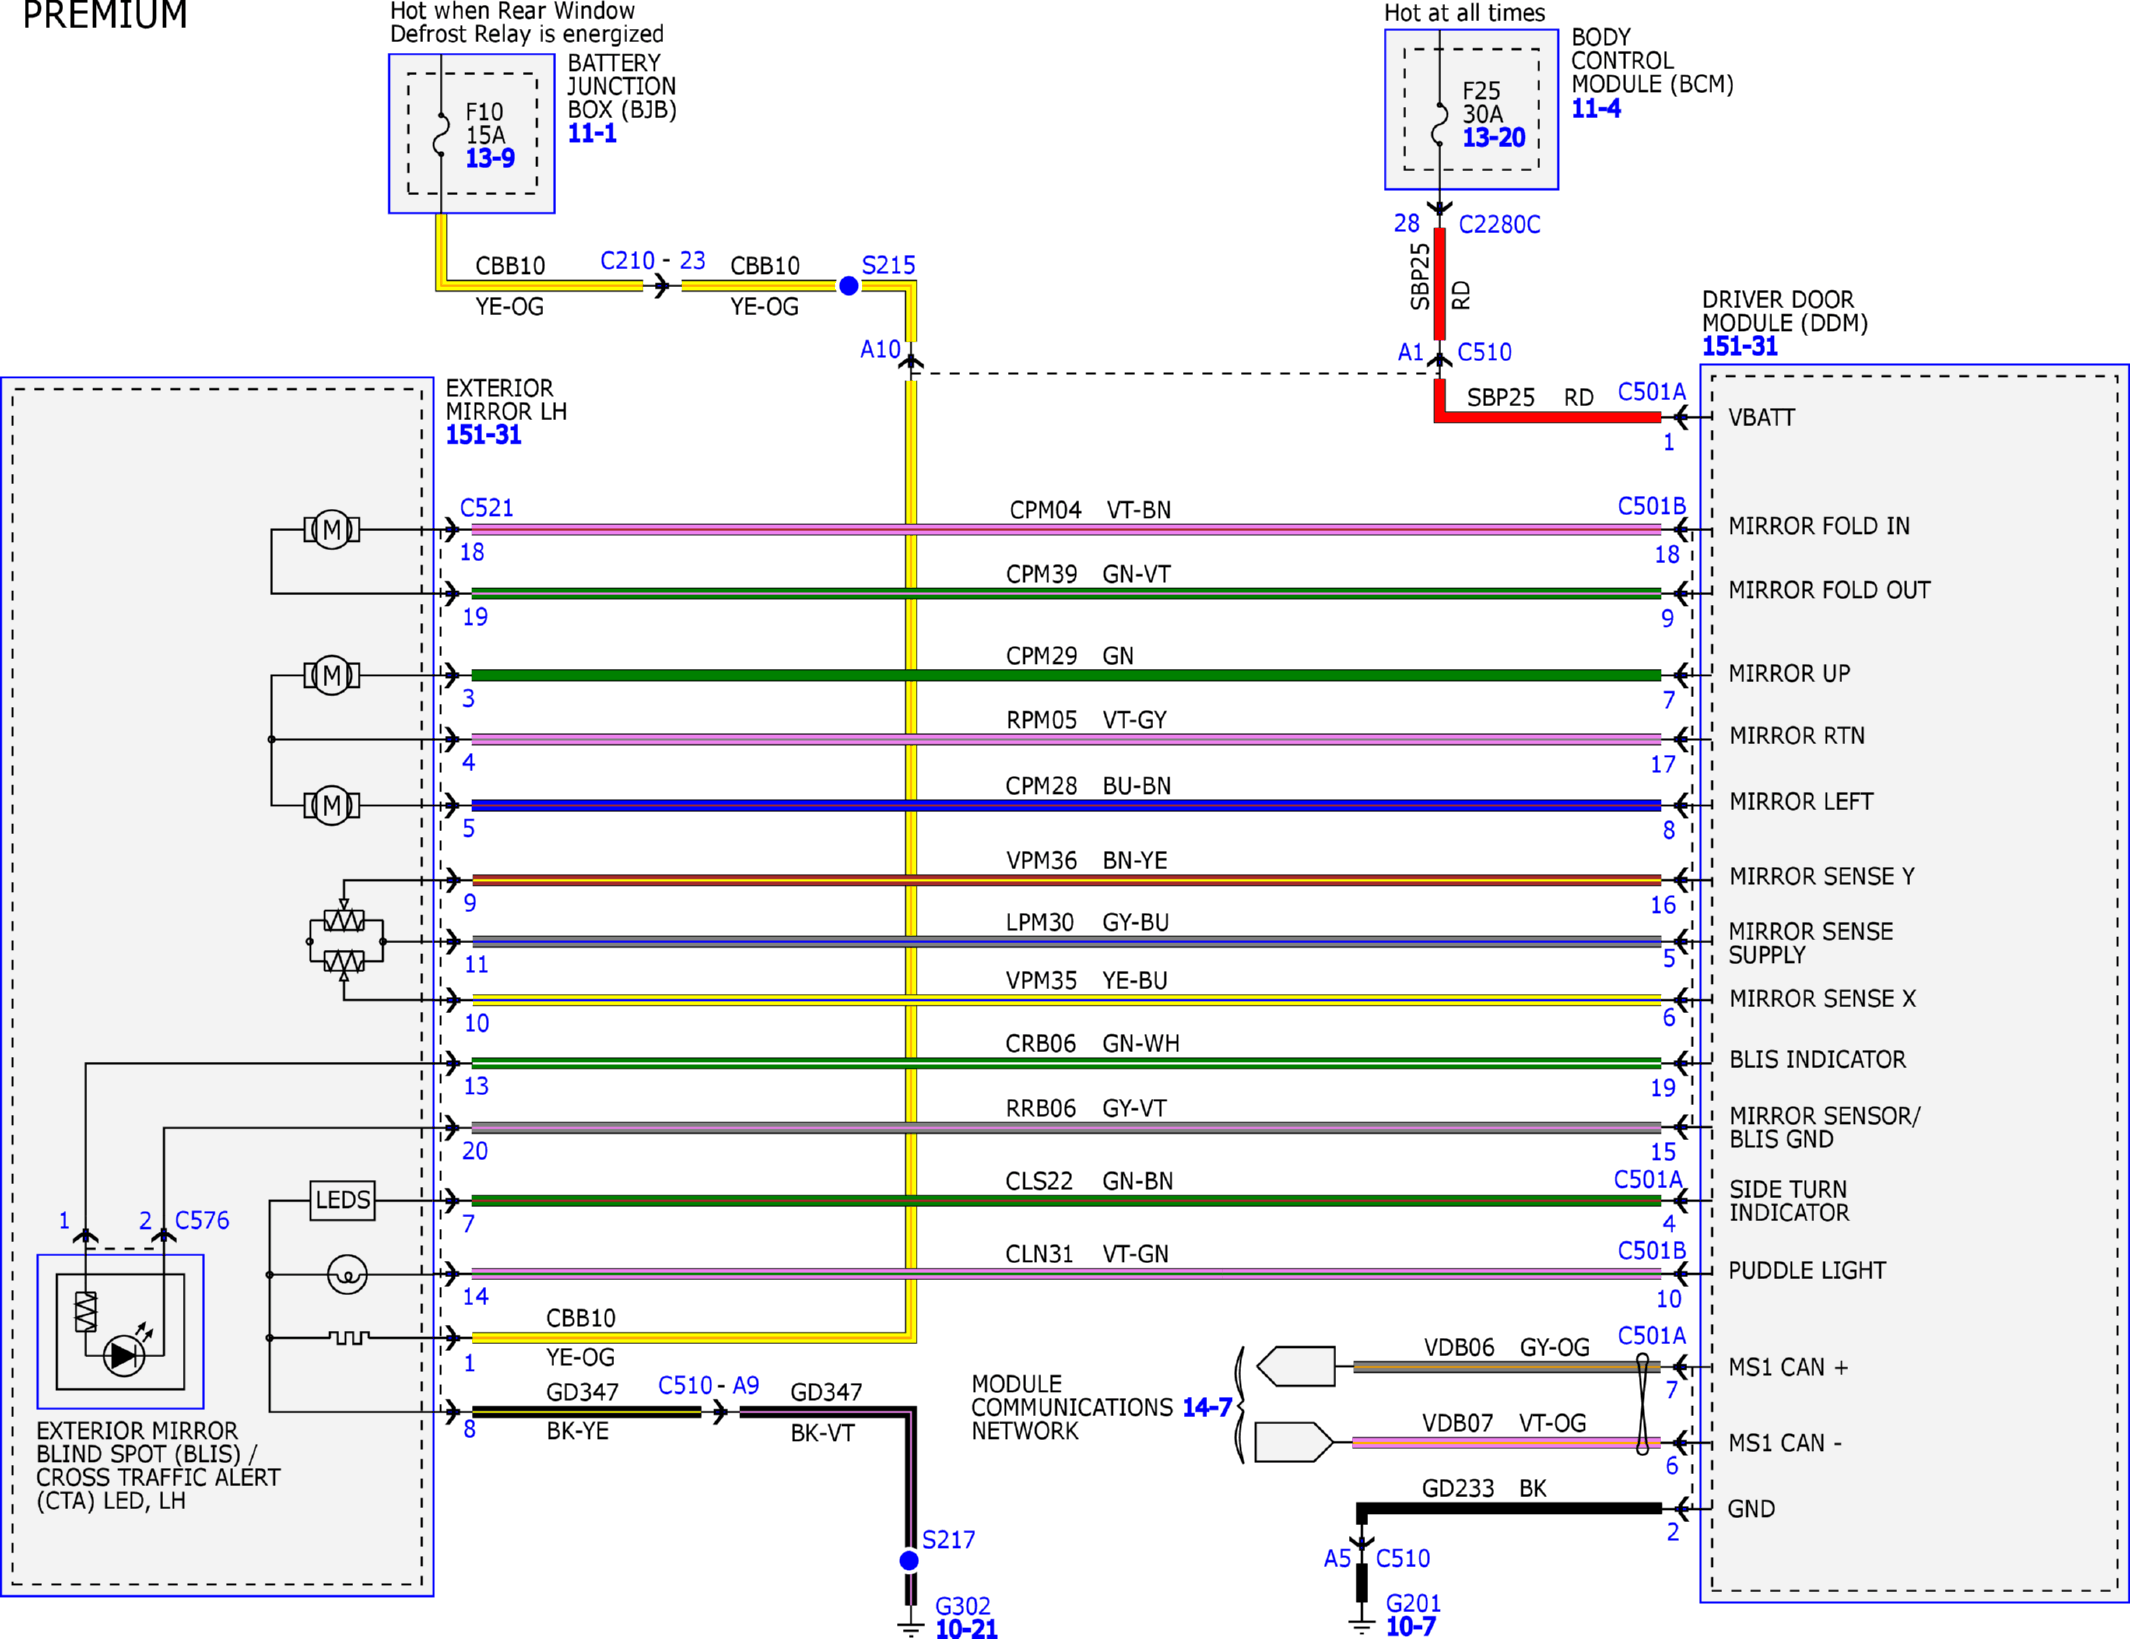Click the CLN31 VT-GN wire label
The height and width of the screenshot is (1639, 2130).
click(1087, 1254)
